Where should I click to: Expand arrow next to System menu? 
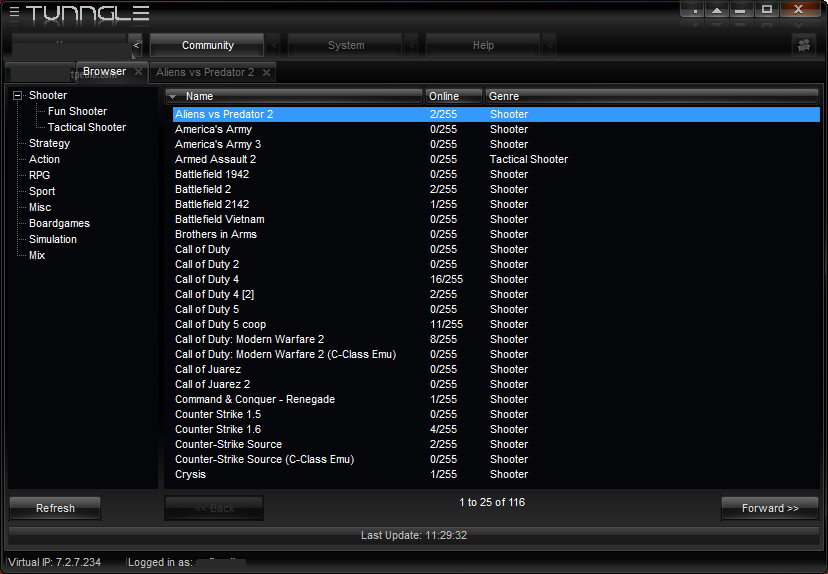pyautogui.click(x=412, y=45)
